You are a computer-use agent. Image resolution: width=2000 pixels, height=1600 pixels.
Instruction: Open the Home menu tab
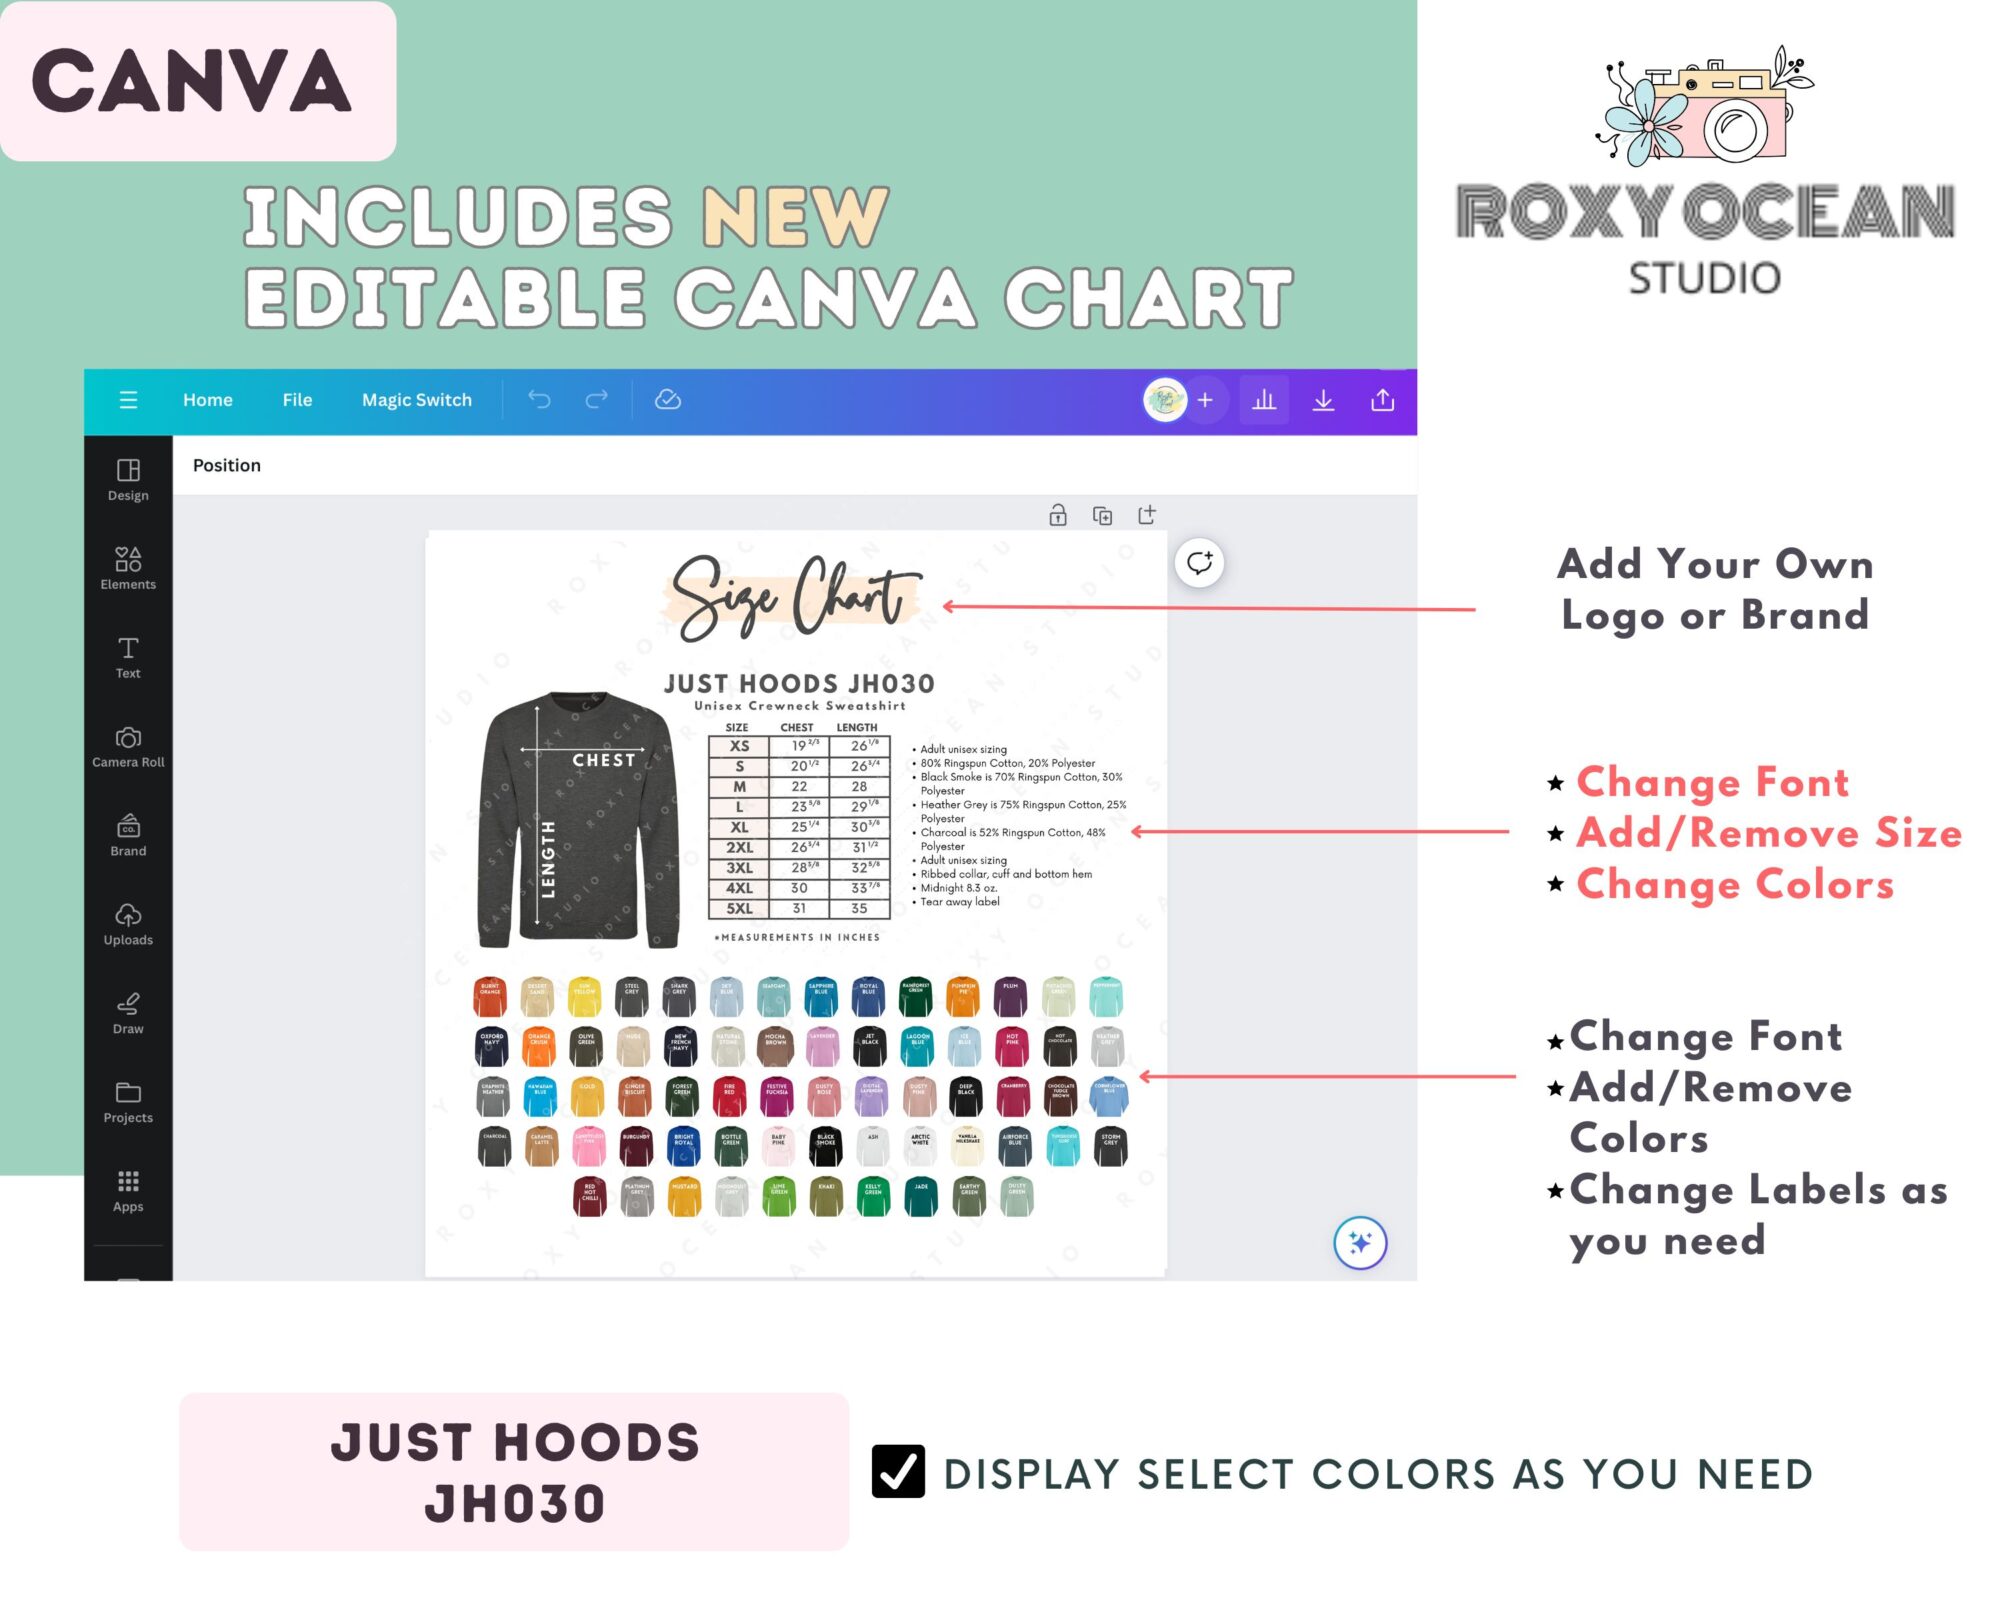click(x=207, y=398)
